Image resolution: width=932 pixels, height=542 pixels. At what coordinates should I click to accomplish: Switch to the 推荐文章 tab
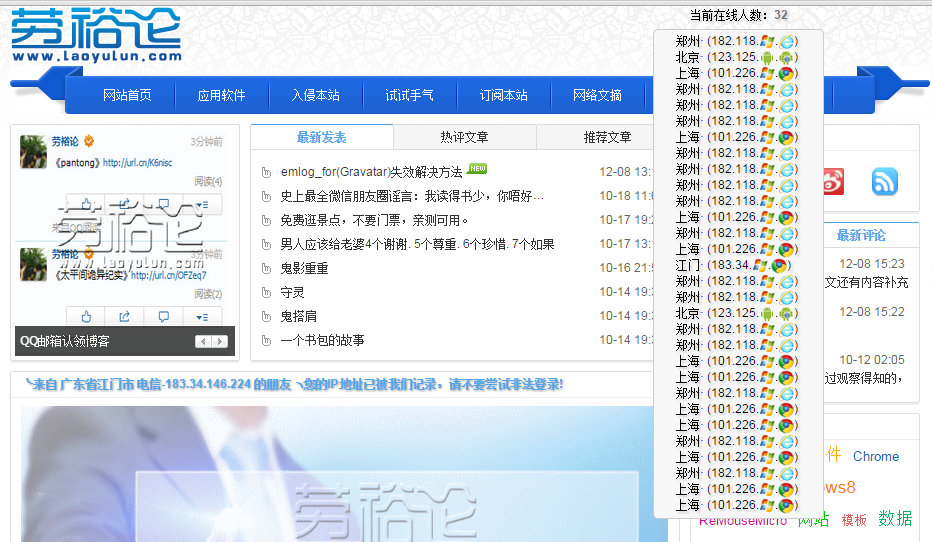pos(607,137)
